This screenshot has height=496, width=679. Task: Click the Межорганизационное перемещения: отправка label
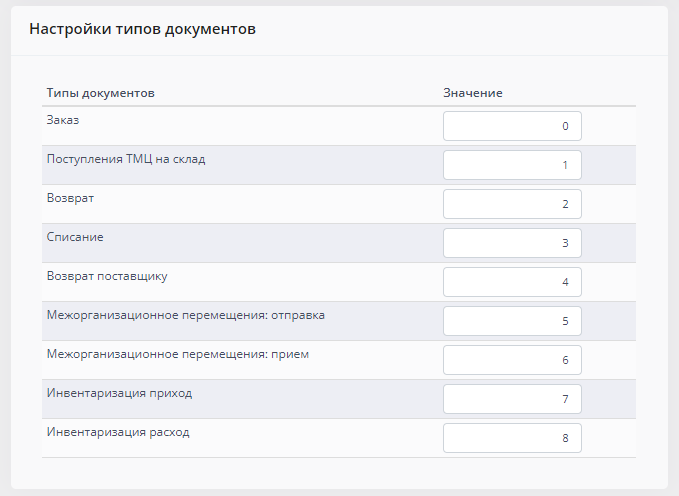pyautogui.click(x=186, y=315)
